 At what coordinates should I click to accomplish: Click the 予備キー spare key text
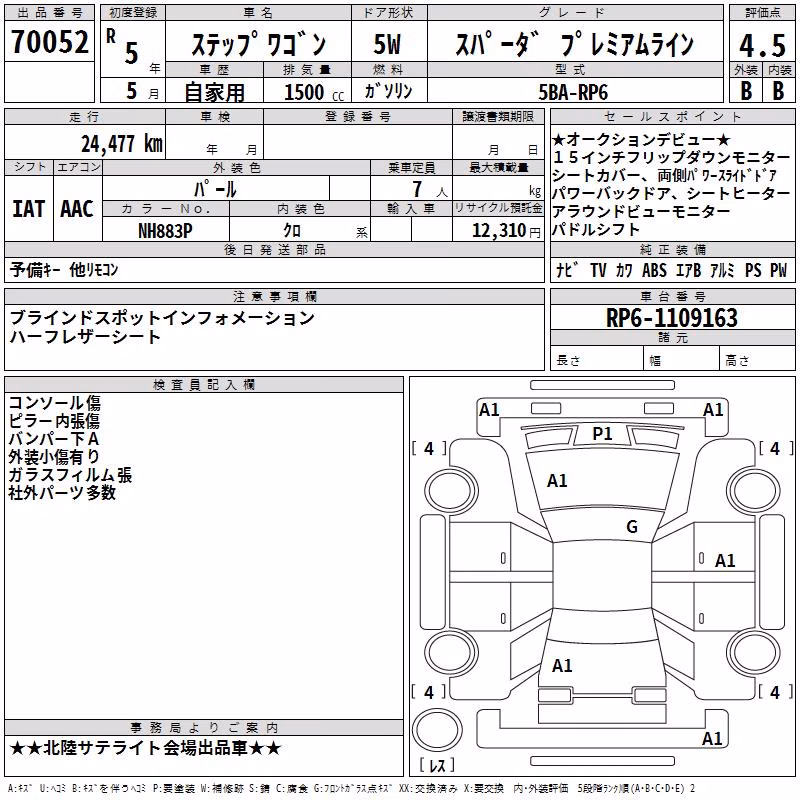tap(35, 269)
